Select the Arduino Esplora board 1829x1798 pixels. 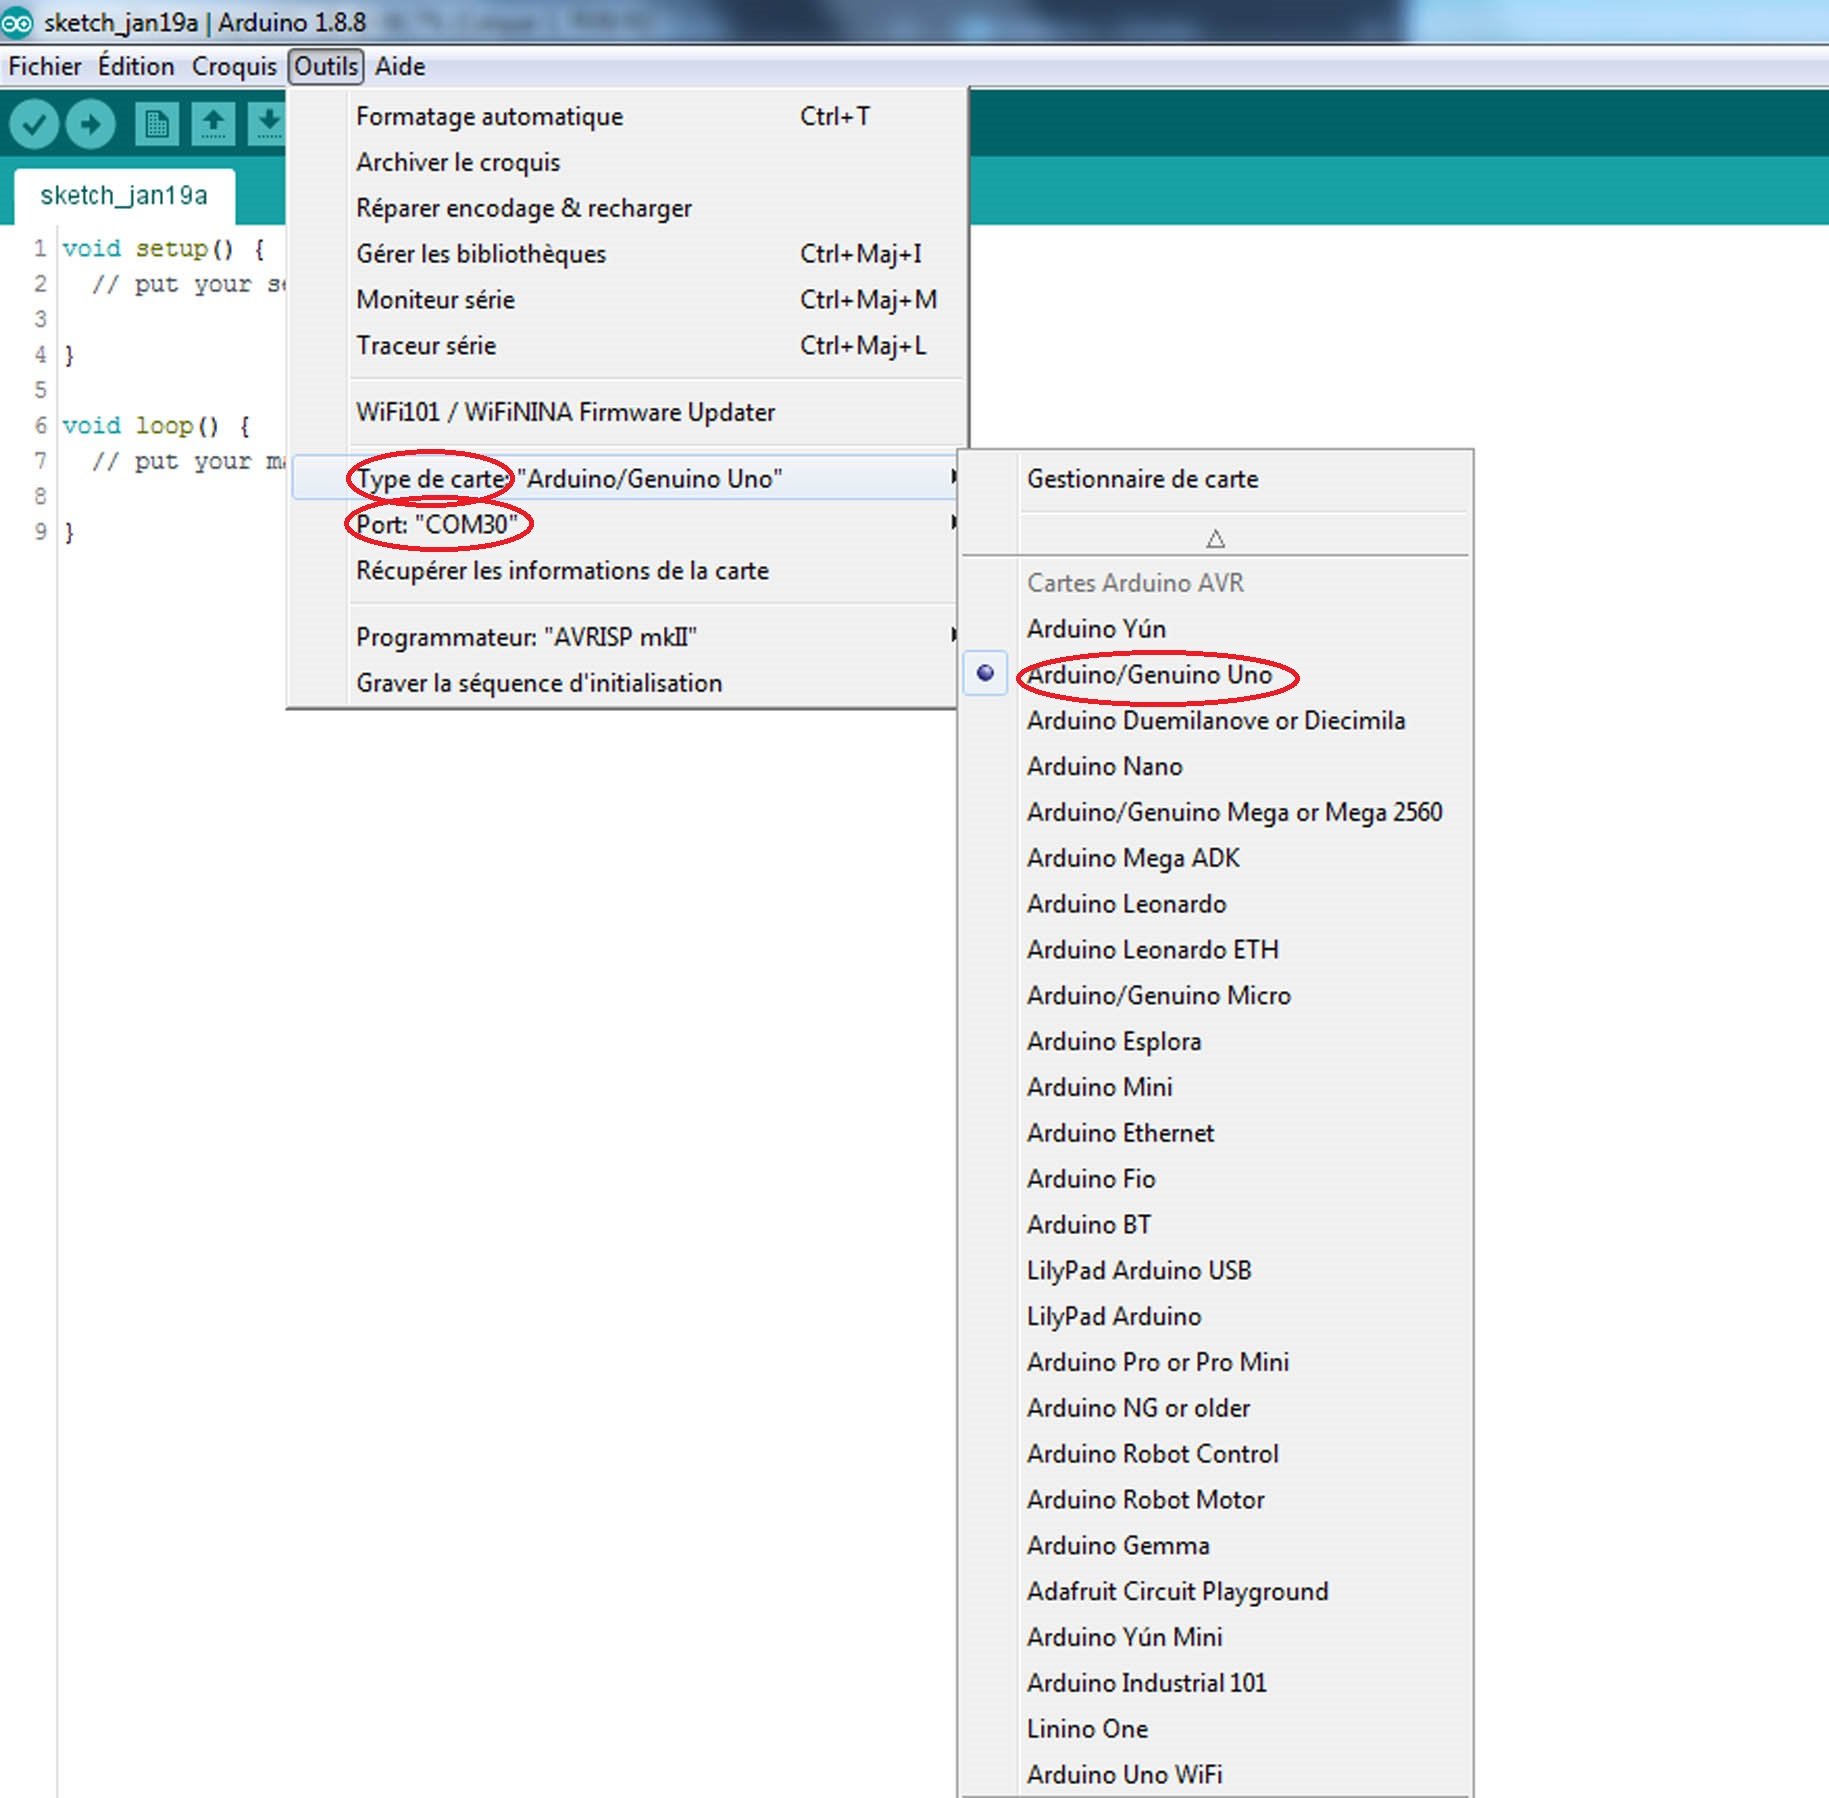(1216, 1041)
